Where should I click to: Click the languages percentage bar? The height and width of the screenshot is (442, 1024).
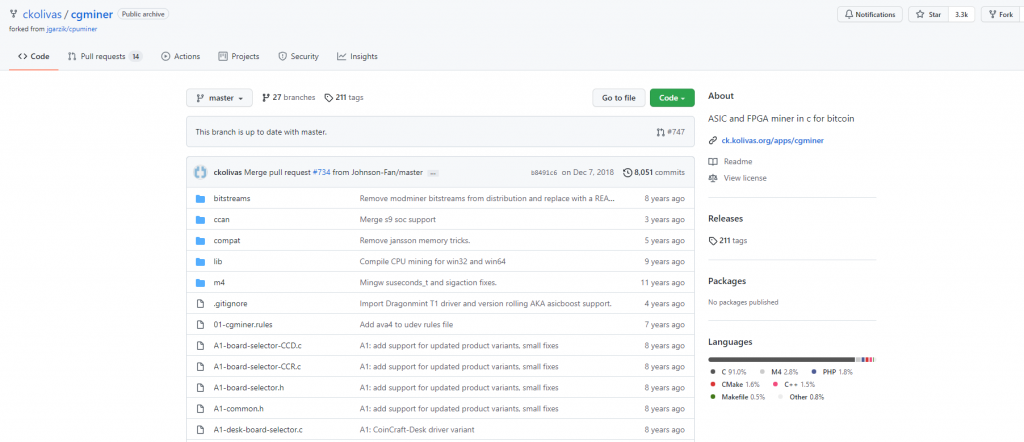(x=792, y=359)
